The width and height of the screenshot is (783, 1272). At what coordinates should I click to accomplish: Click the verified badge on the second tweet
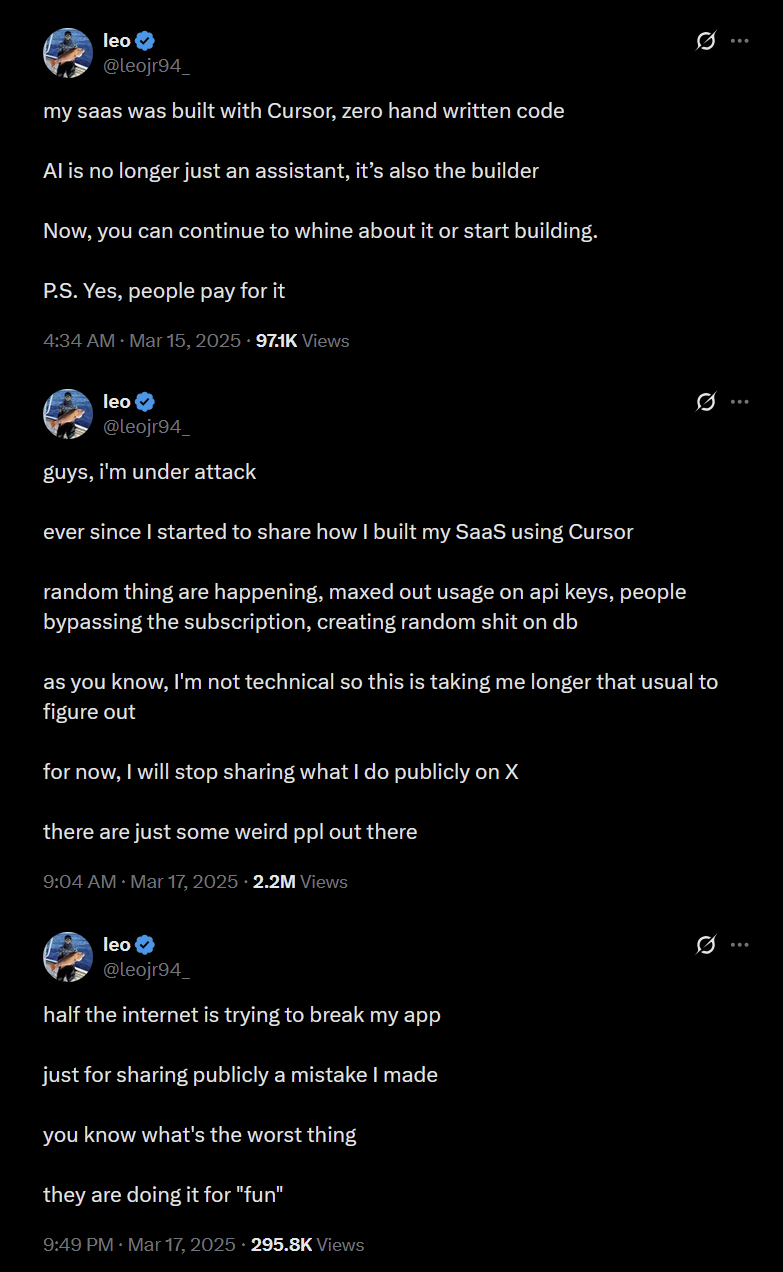point(145,402)
